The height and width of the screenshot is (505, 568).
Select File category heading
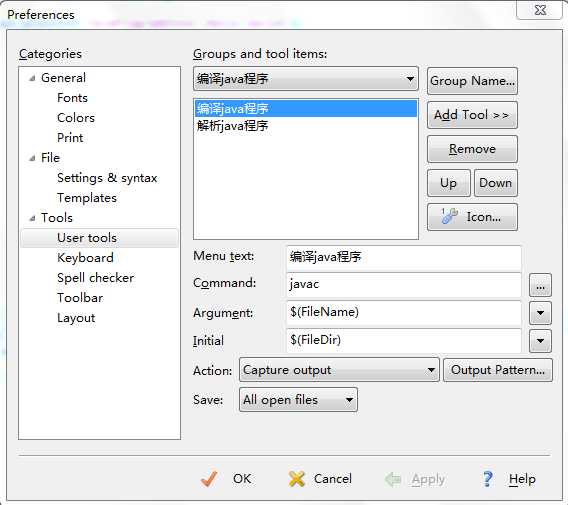pyautogui.click(x=50, y=158)
